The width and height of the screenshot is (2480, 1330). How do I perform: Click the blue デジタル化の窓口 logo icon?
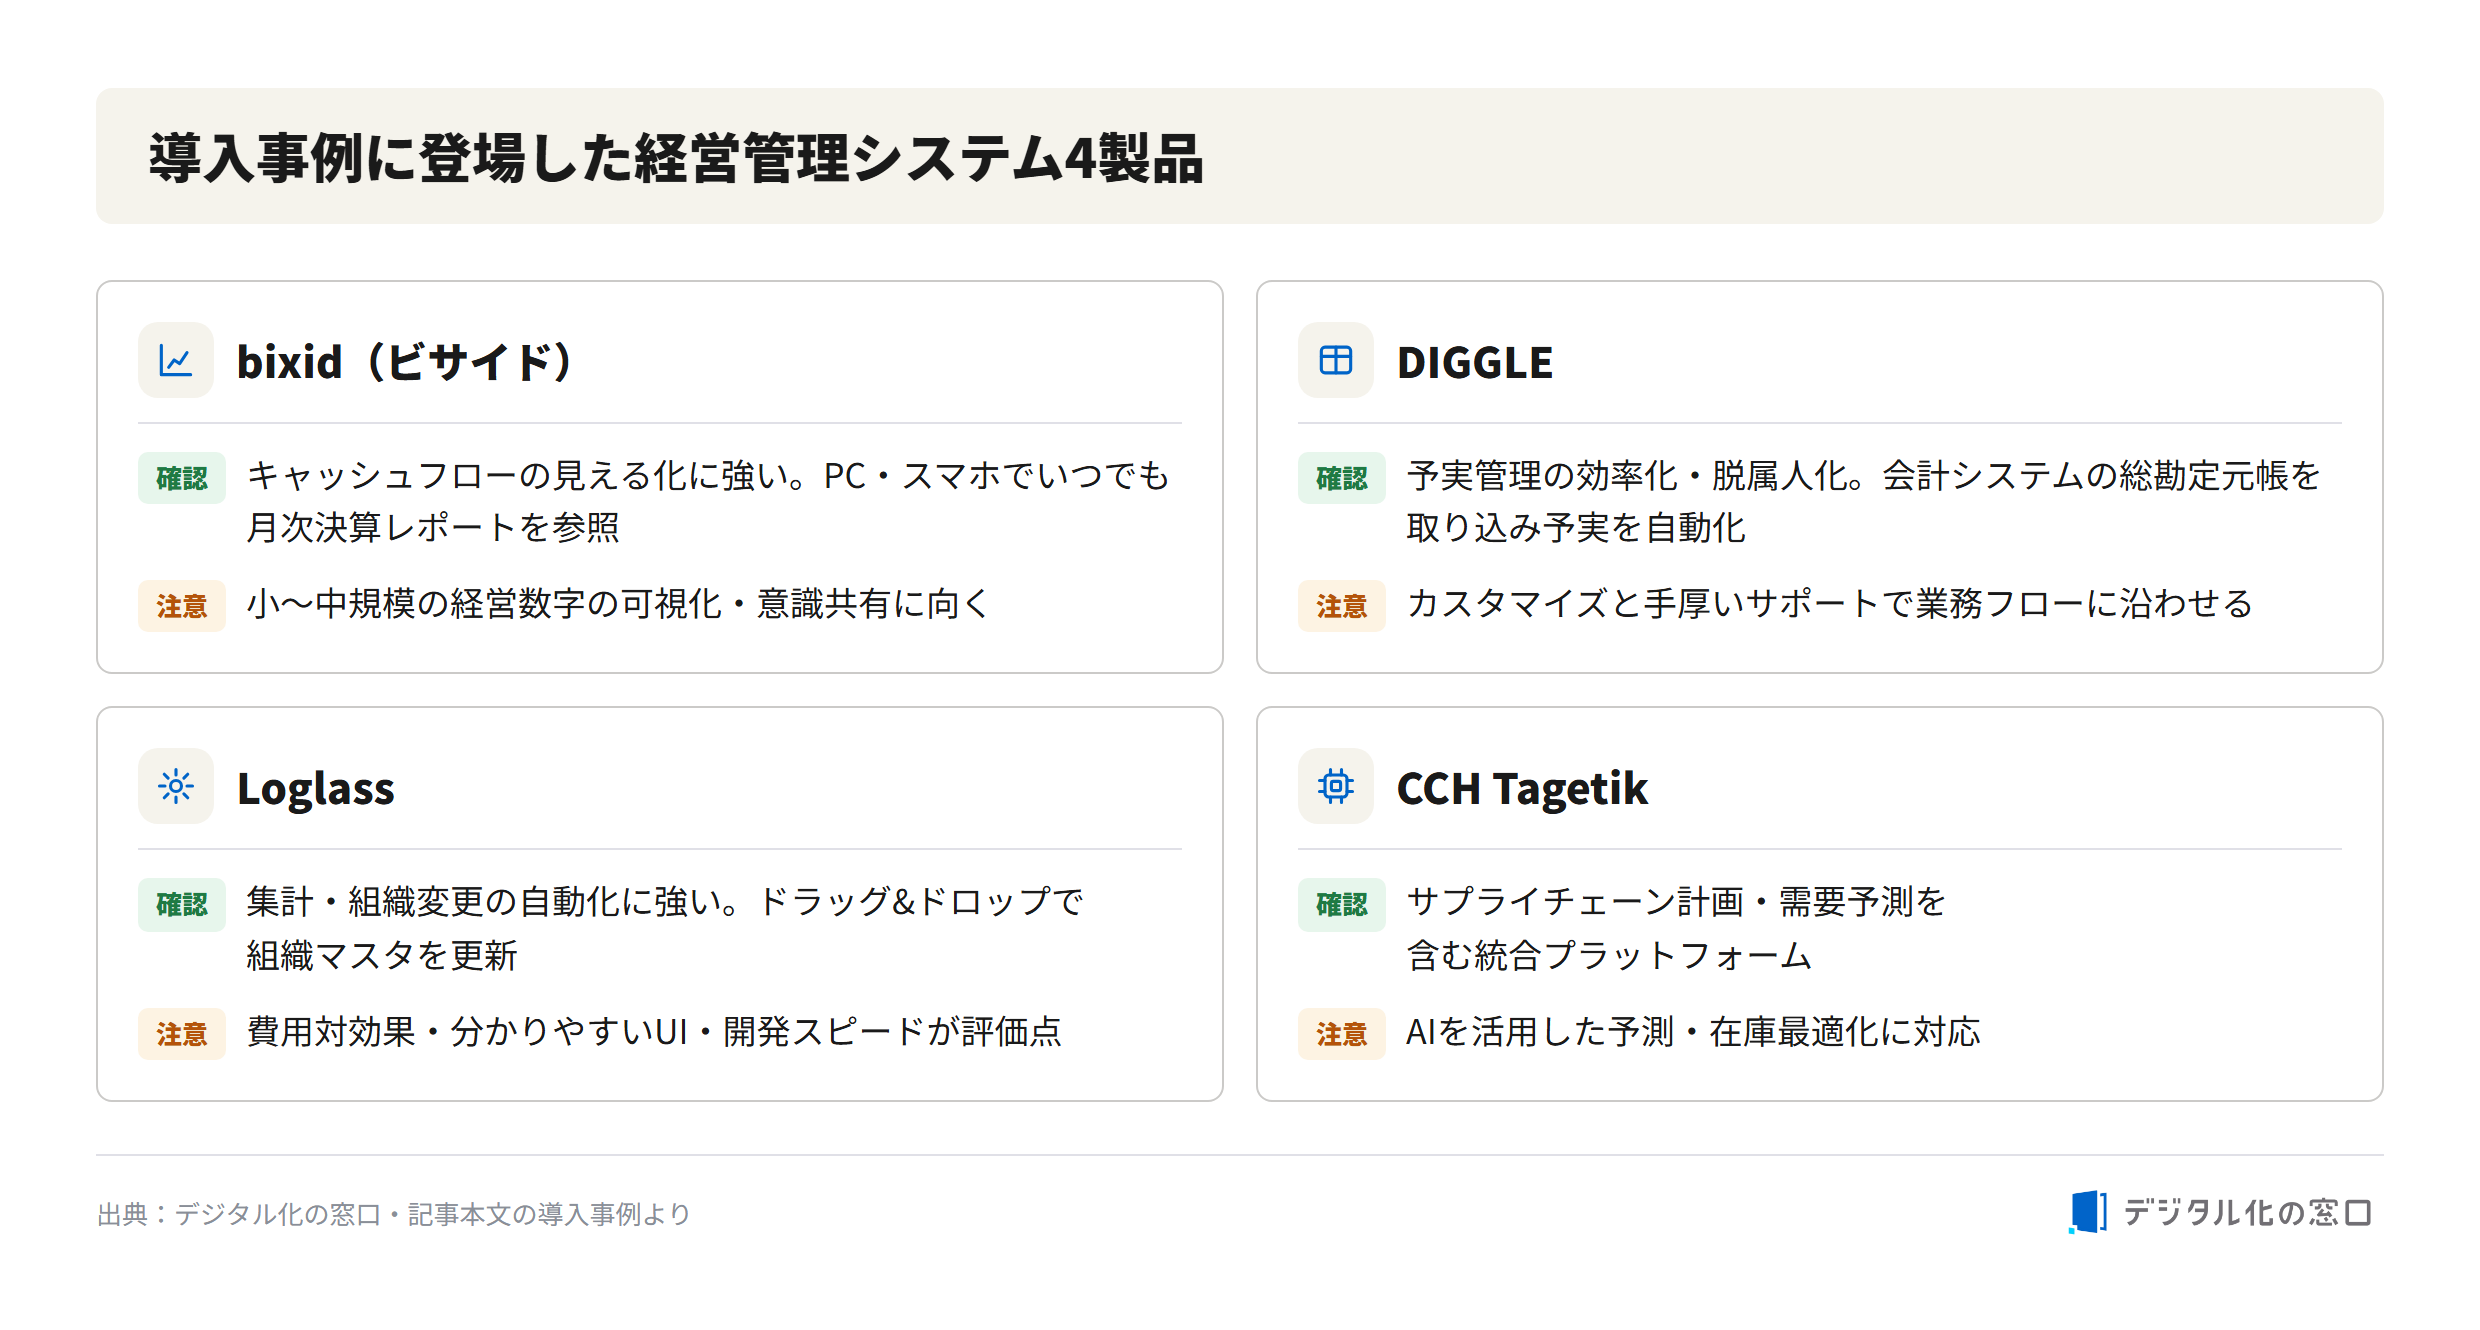point(2088,1212)
